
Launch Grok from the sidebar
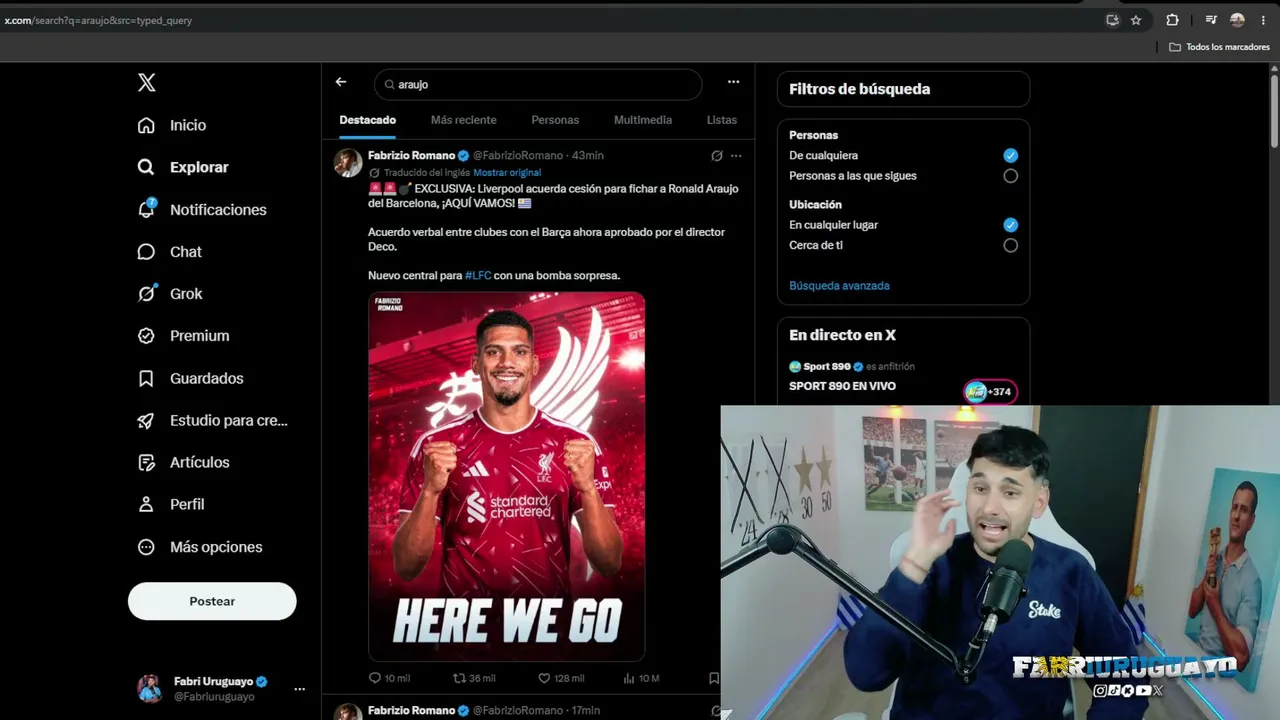pos(170,294)
